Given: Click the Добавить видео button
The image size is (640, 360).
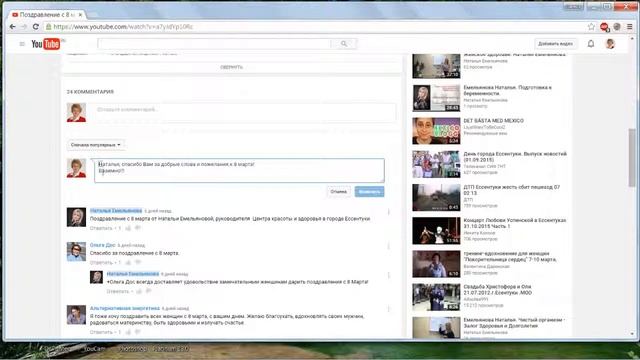Looking at the screenshot, I should [555, 44].
